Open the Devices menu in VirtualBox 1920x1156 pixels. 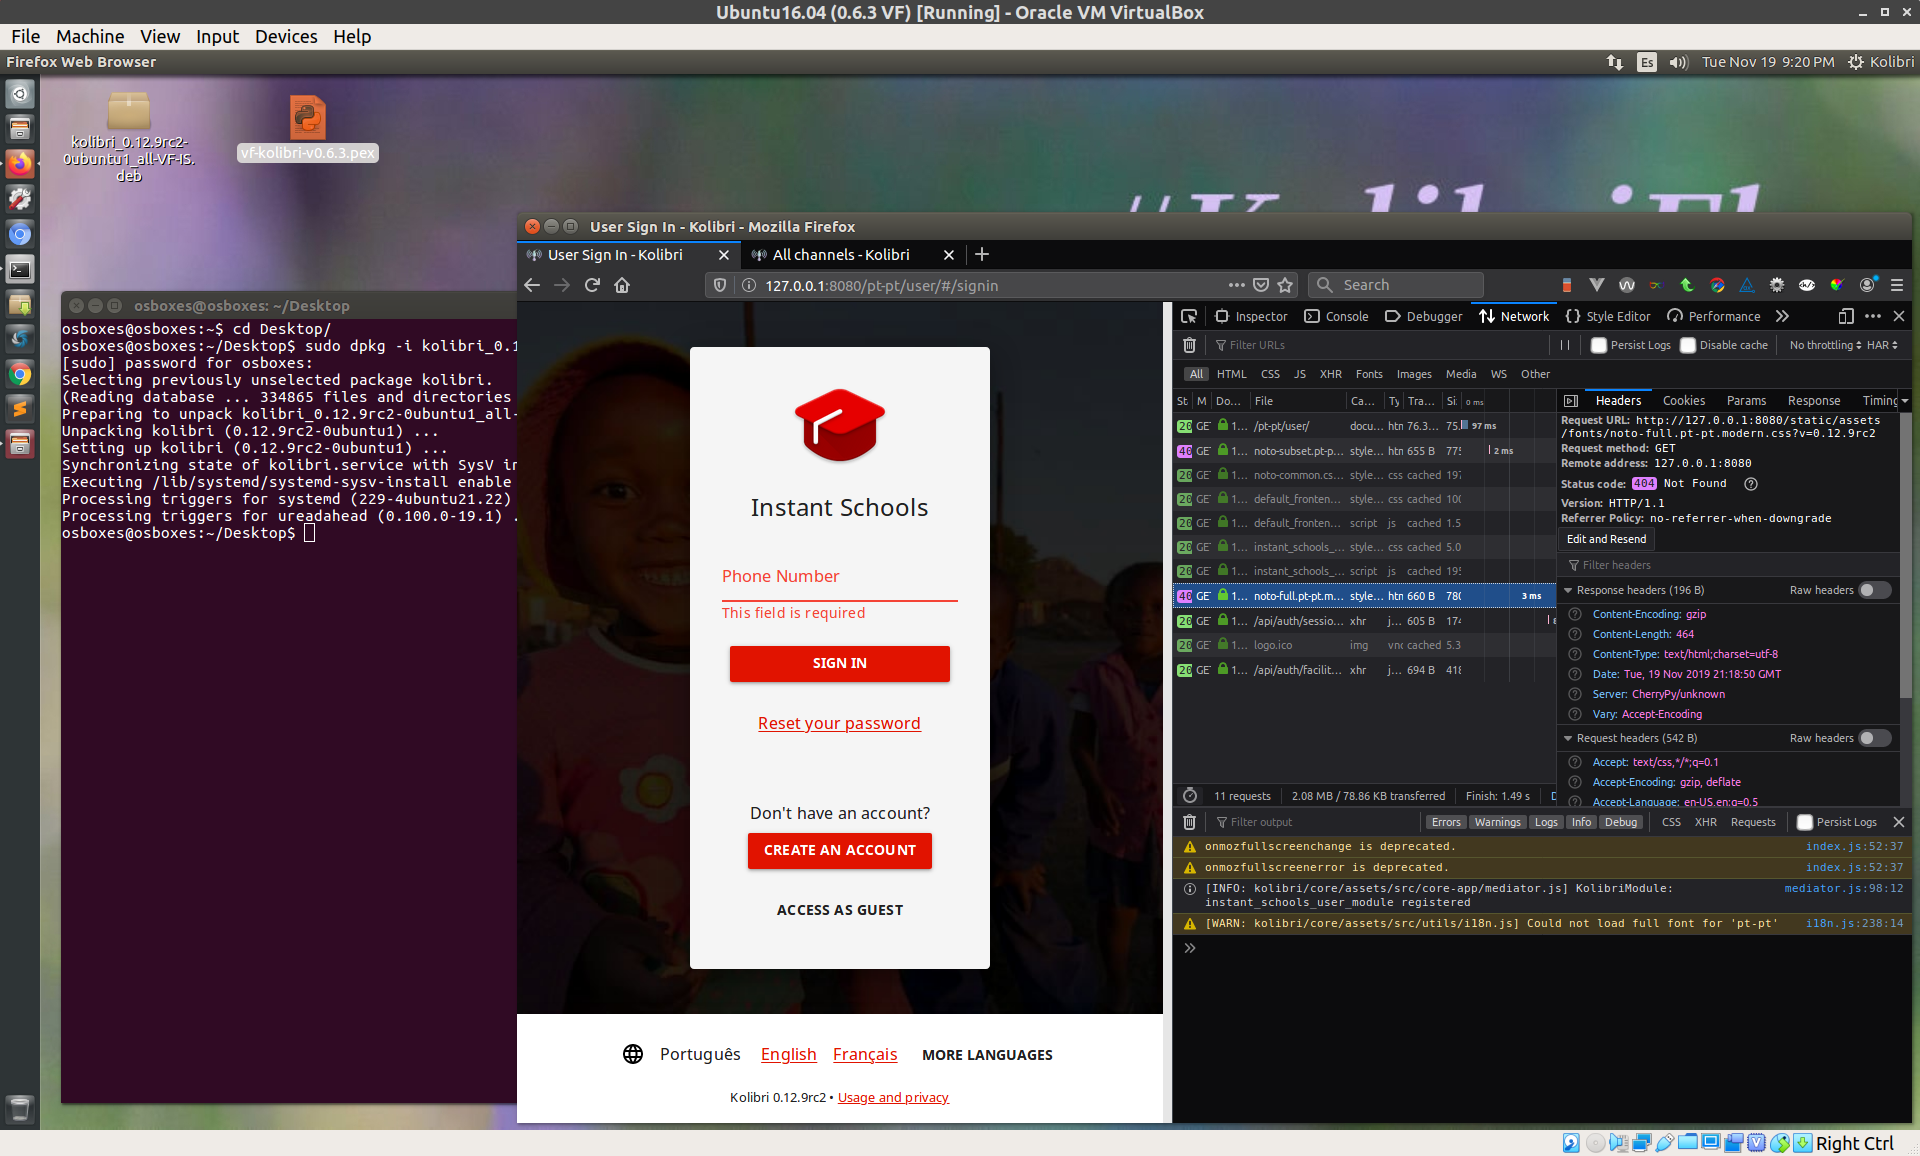pyautogui.click(x=286, y=36)
